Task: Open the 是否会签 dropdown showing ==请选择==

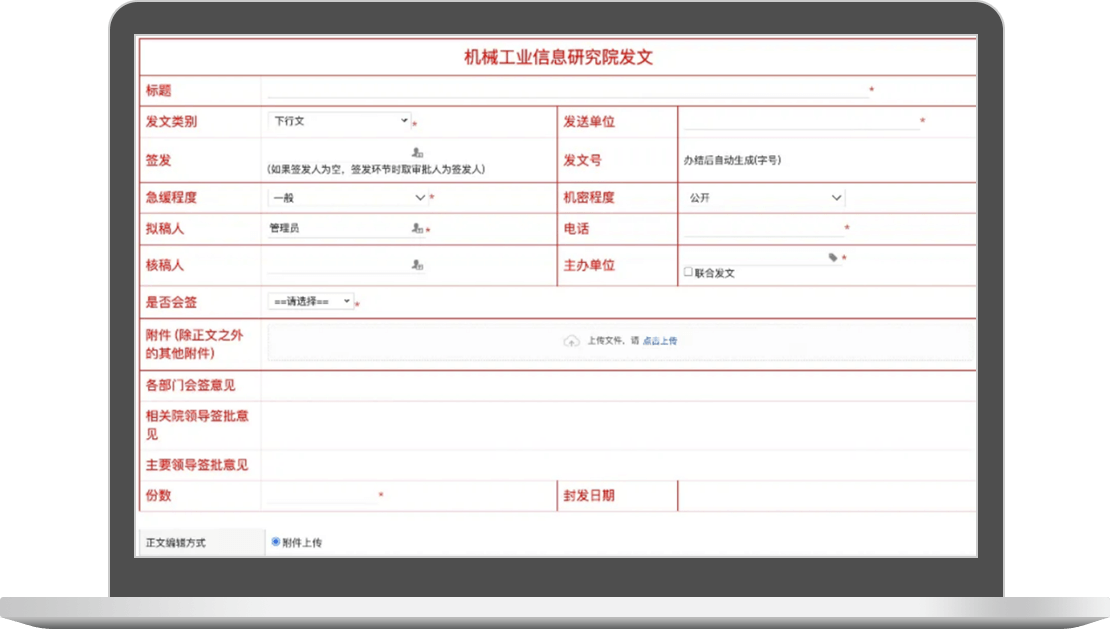Action: pos(310,301)
